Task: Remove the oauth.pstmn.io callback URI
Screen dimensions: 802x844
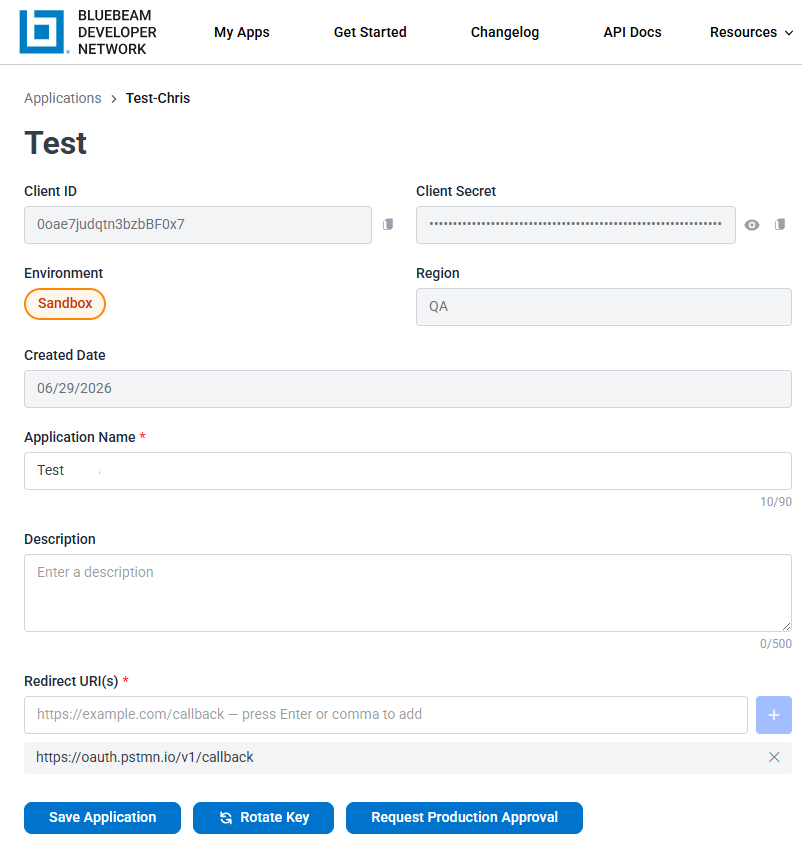Action: click(x=774, y=757)
